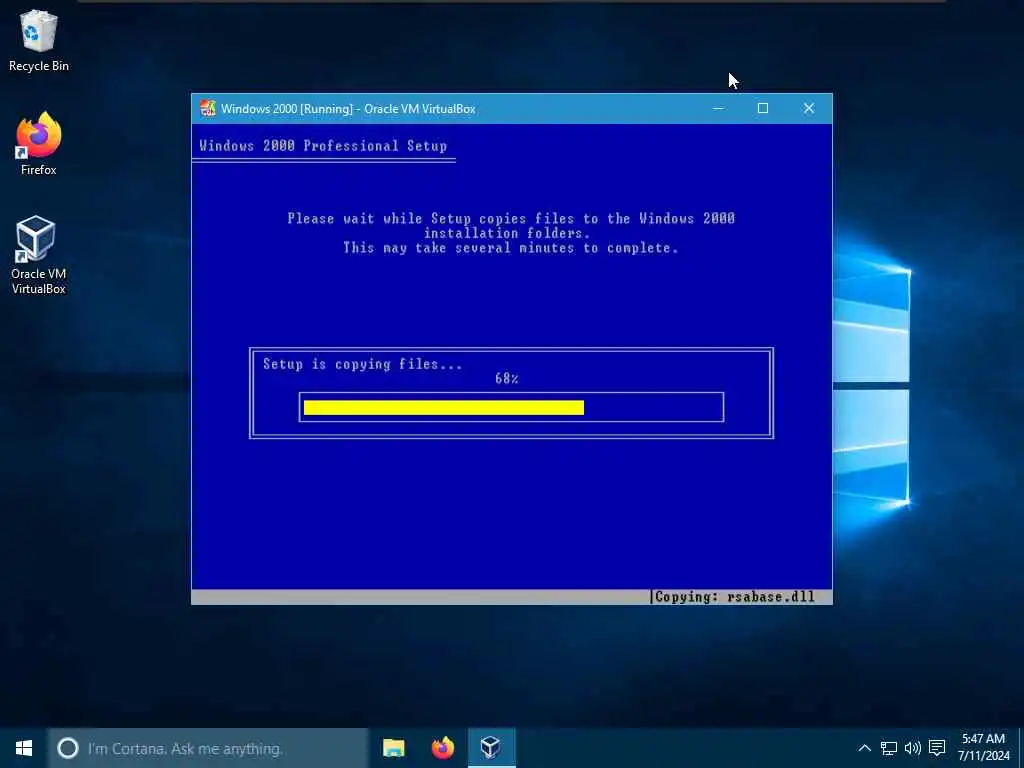Select the Oracle VM VirtualBox desktop shortcut
The height and width of the screenshot is (768, 1024).
pos(39,255)
